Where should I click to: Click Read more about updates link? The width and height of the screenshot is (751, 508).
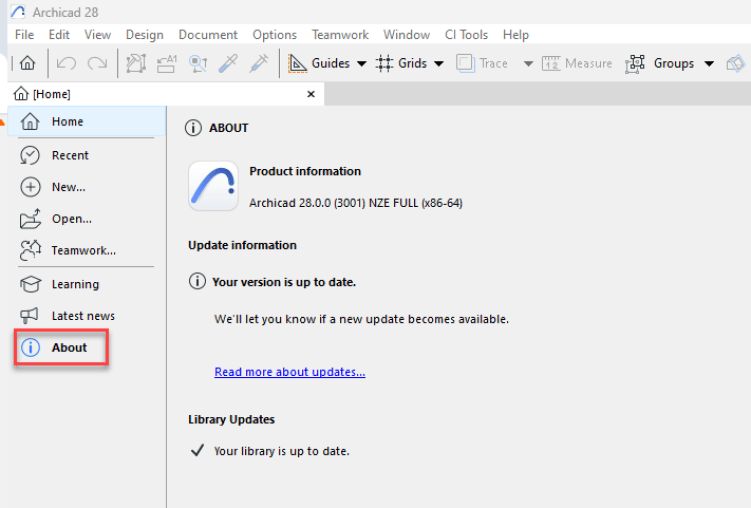(x=289, y=372)
